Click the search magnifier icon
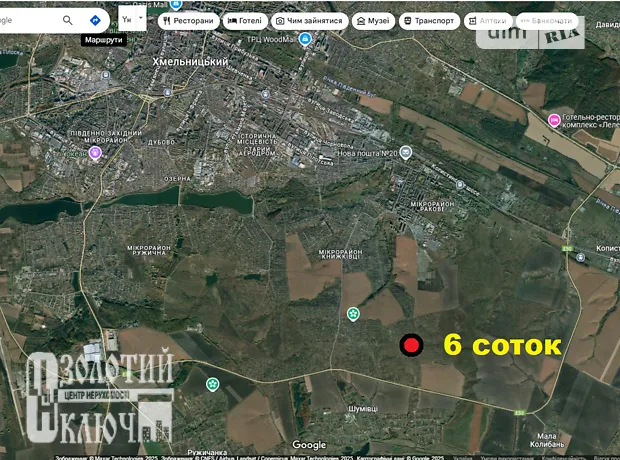Viewport: 620px width, 460px height. click(68, 20)
